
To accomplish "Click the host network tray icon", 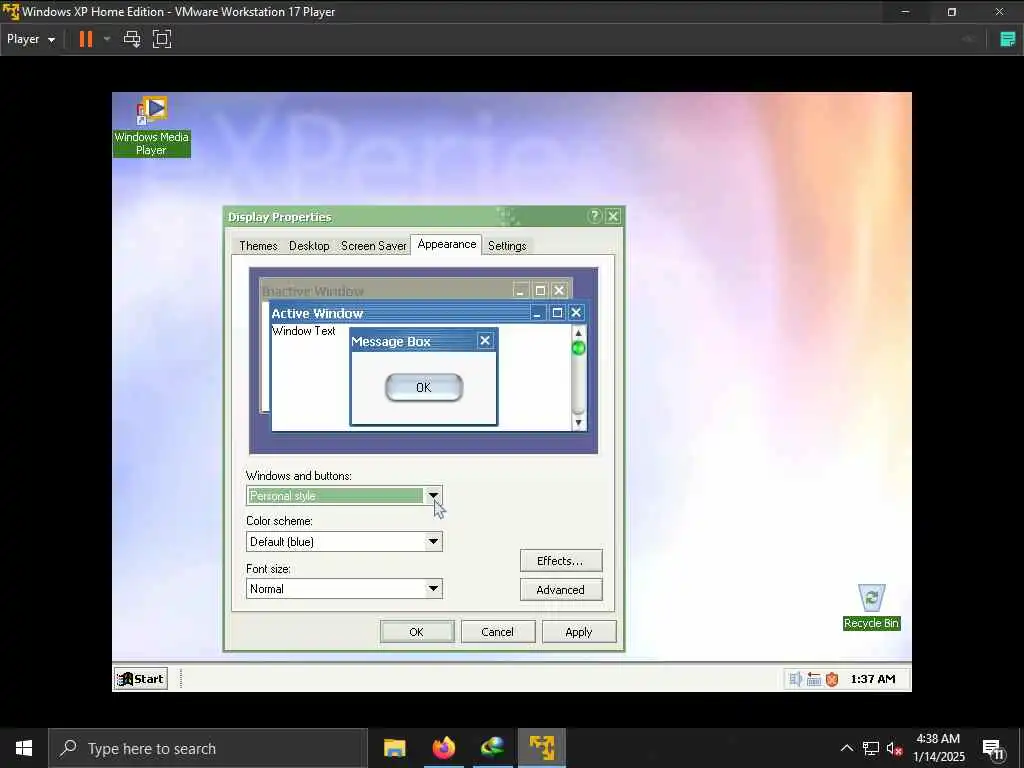I will [871, 748].
